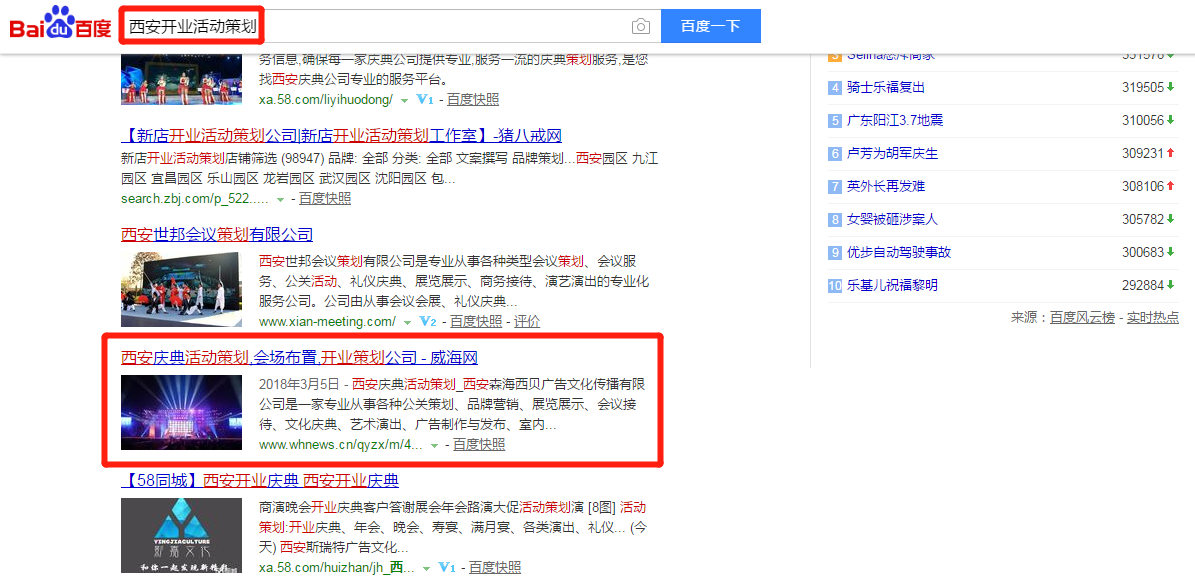Click the green URL xa.58.com/huizhan/jh
Viewport: 1195px width, 581px height.
337,567
